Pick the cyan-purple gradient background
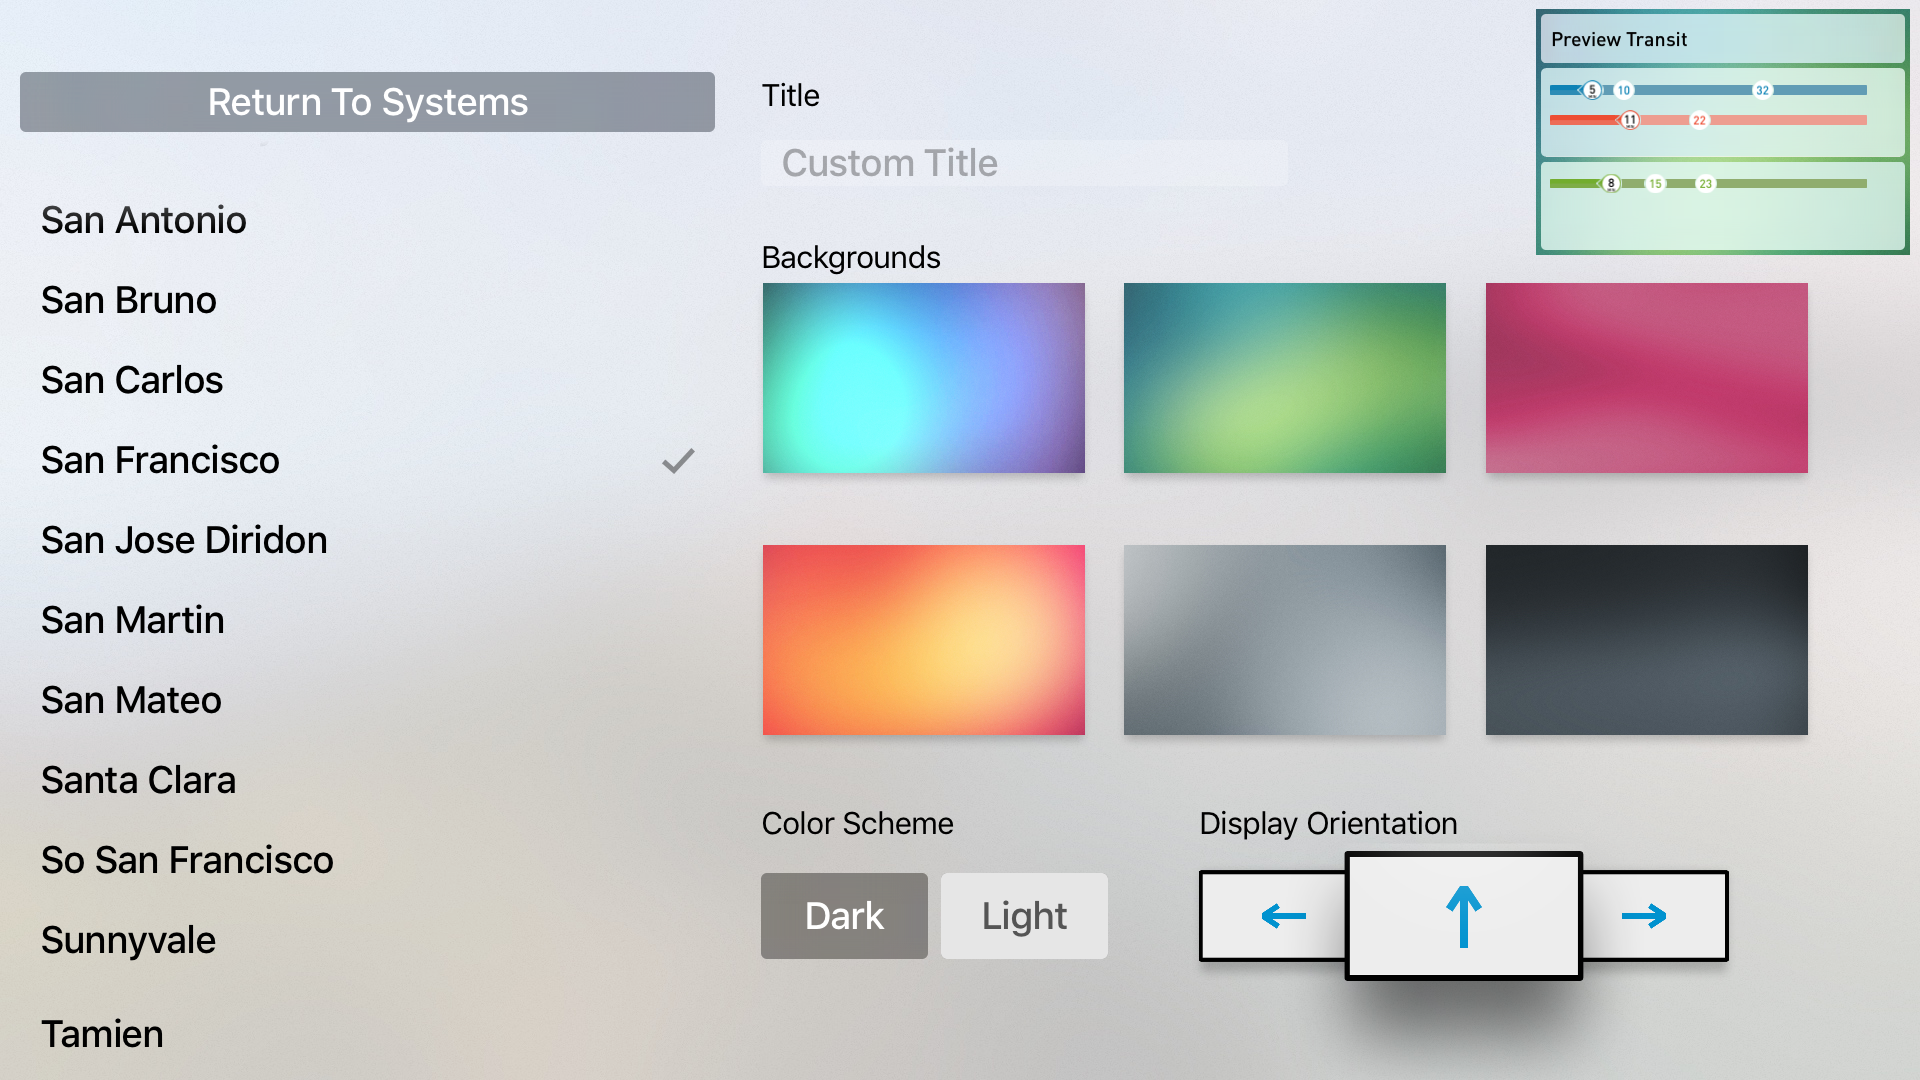The width and height of the screenshot is (1920, 1080). point(924,378)
